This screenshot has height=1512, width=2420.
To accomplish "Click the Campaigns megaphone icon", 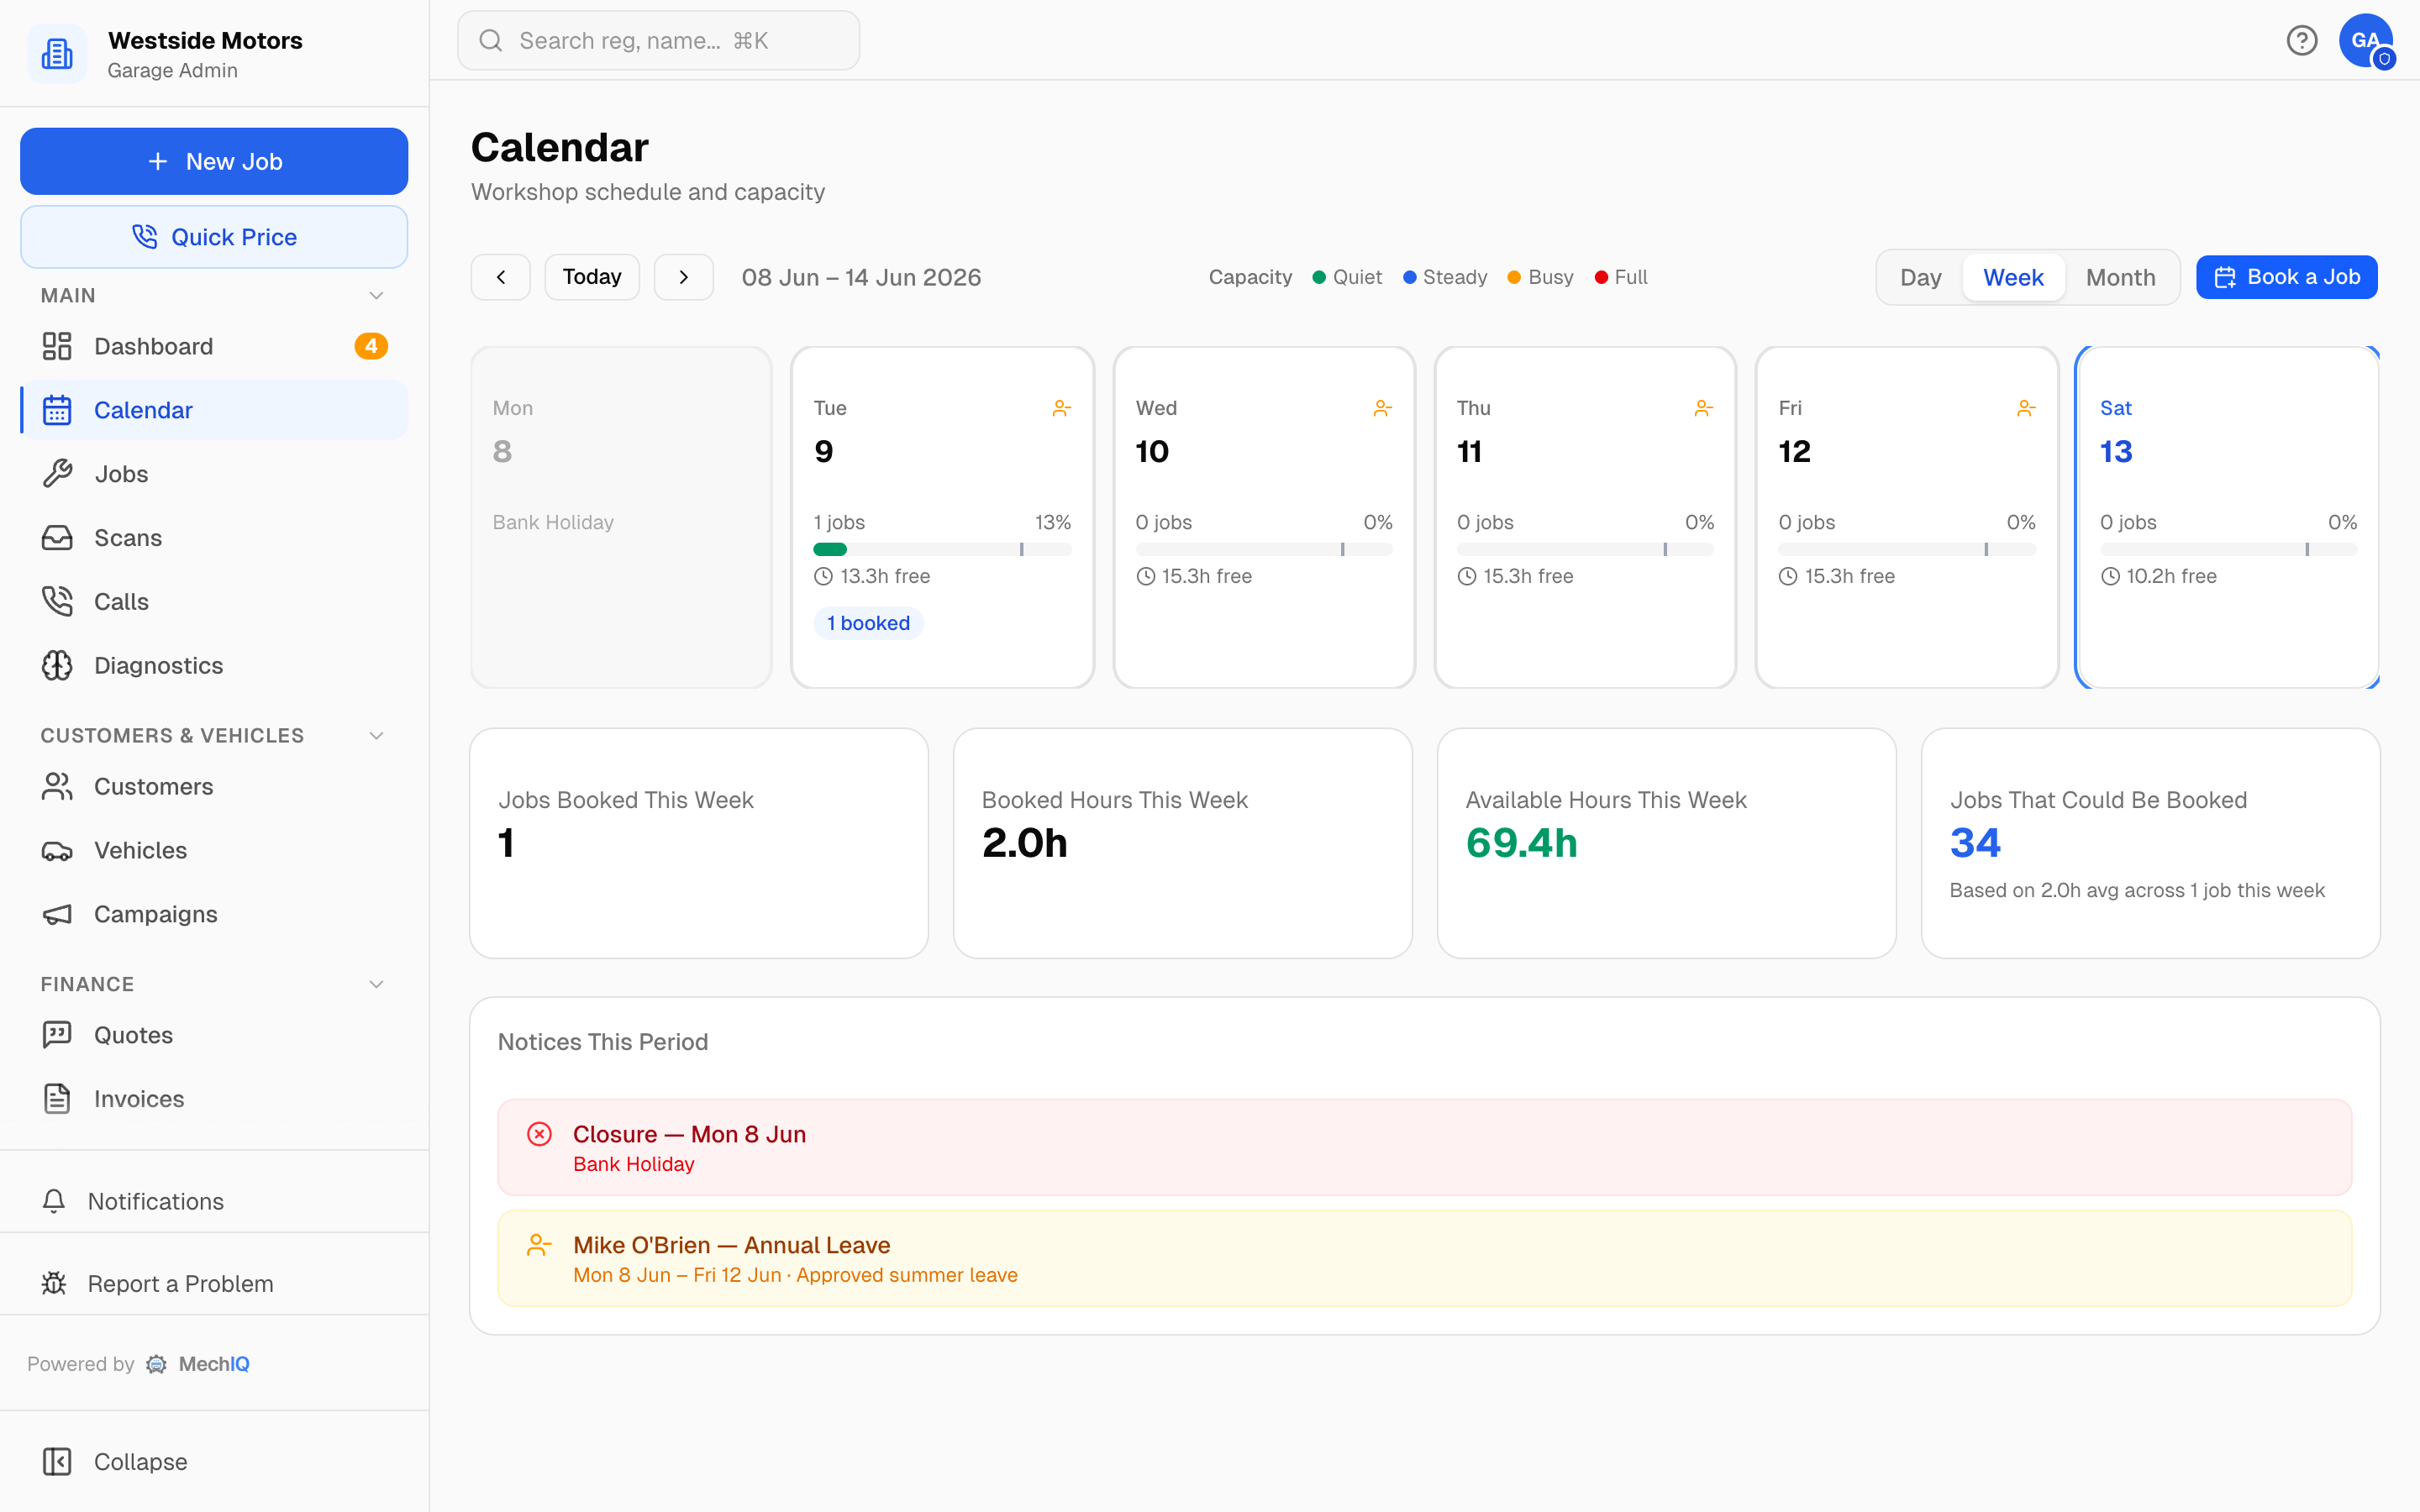I will pyautogui.click(x=57, y=915).
